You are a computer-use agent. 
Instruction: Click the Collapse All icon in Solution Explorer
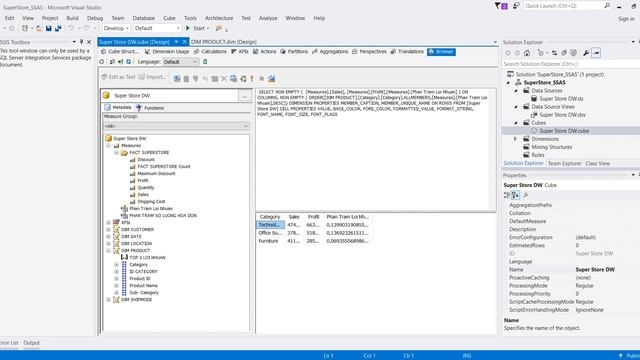(x=564, y=53)
